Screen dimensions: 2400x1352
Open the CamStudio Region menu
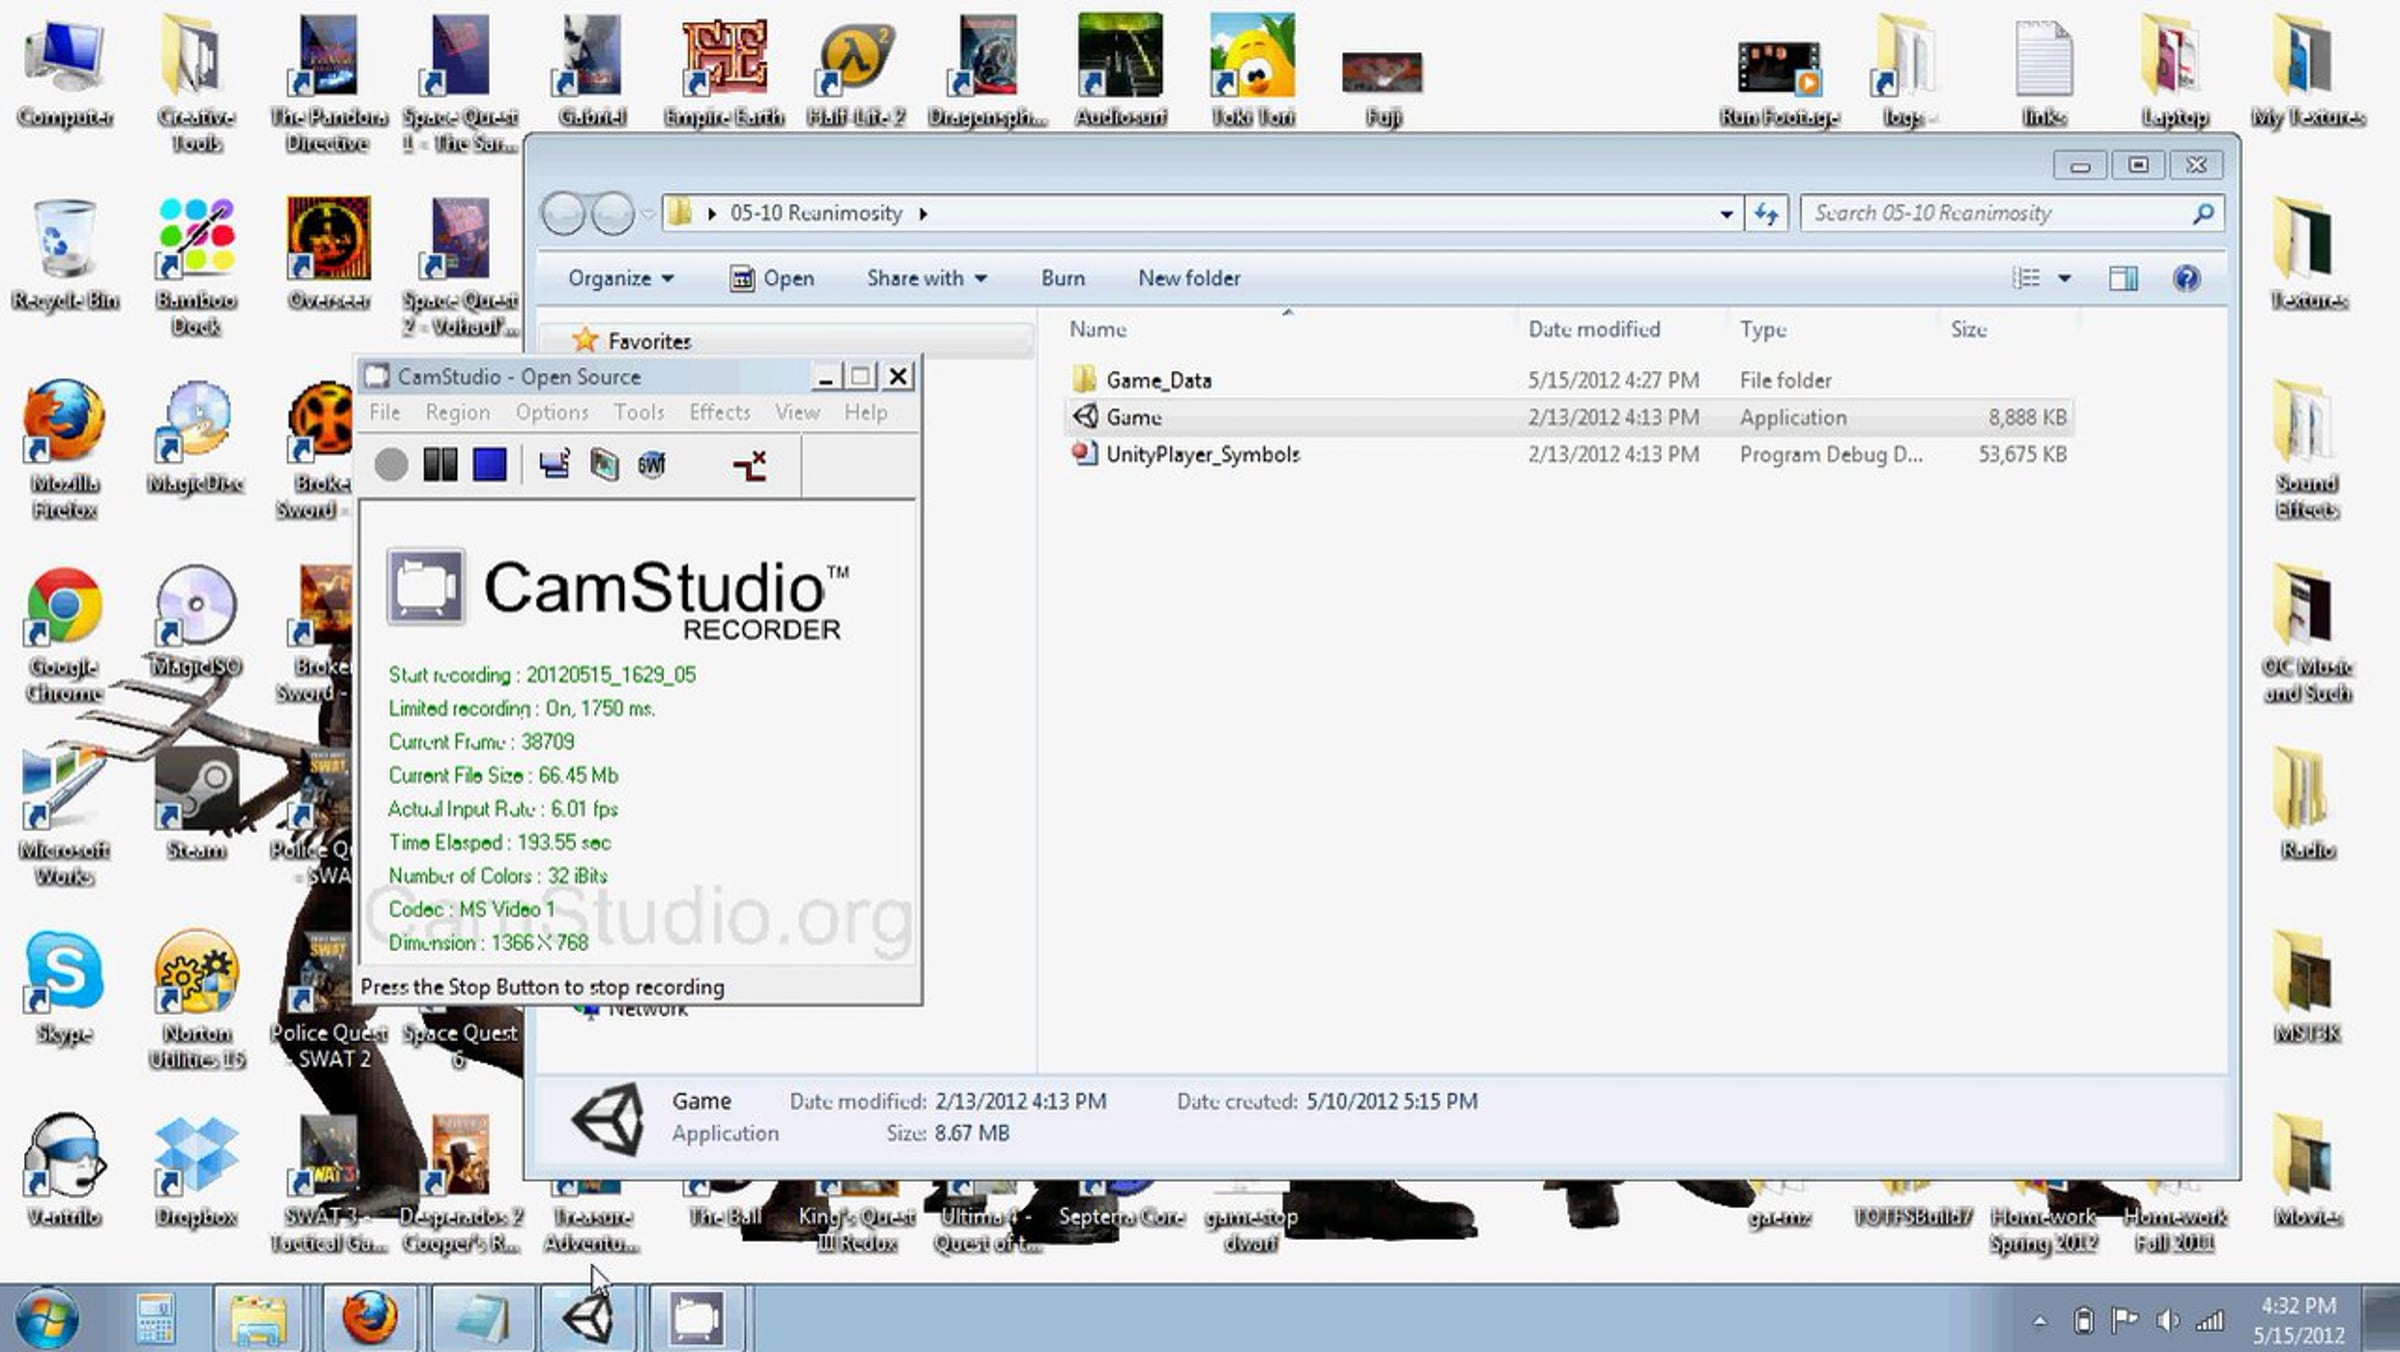pos(457,412)
